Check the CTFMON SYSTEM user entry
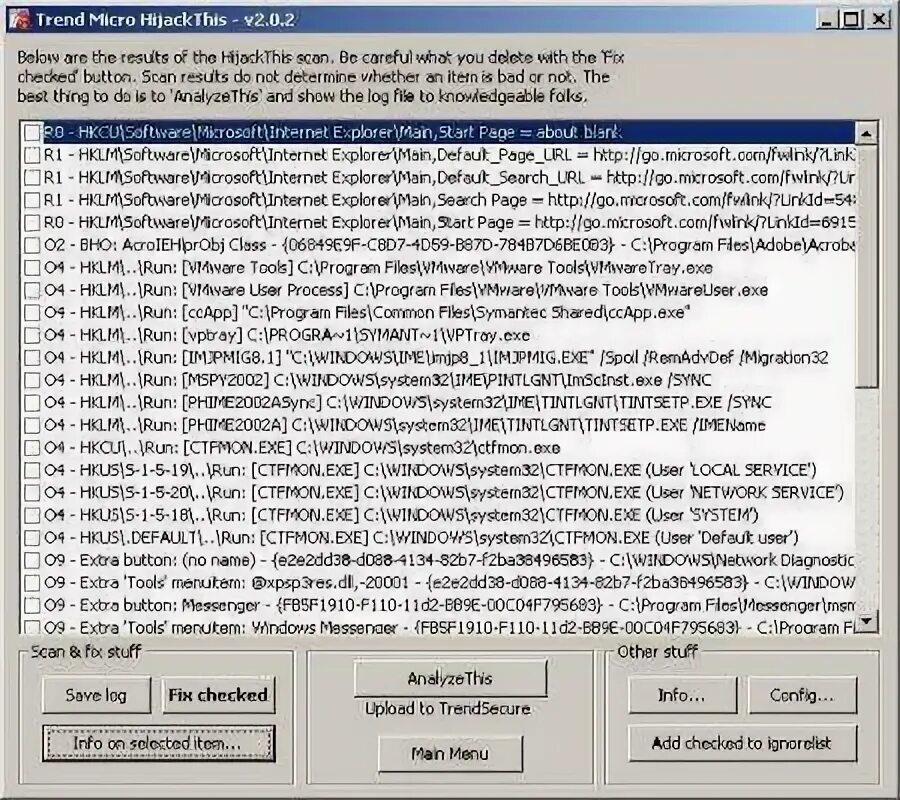900x800 pixels. (x=33, y=515)
